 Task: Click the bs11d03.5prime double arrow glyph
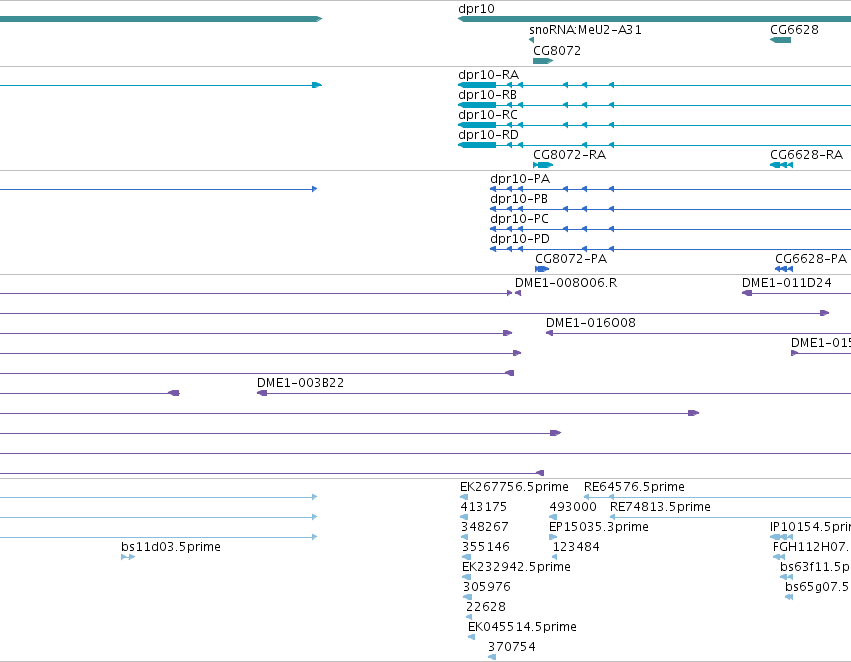(x=128, y=557)
